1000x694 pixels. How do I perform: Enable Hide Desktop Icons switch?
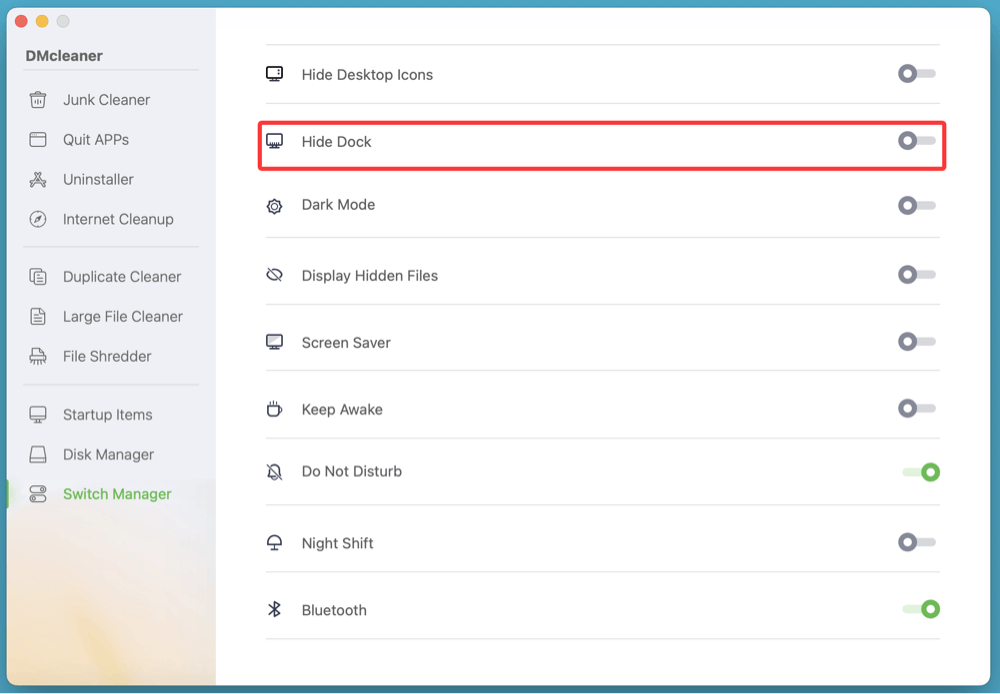(916, 74)
